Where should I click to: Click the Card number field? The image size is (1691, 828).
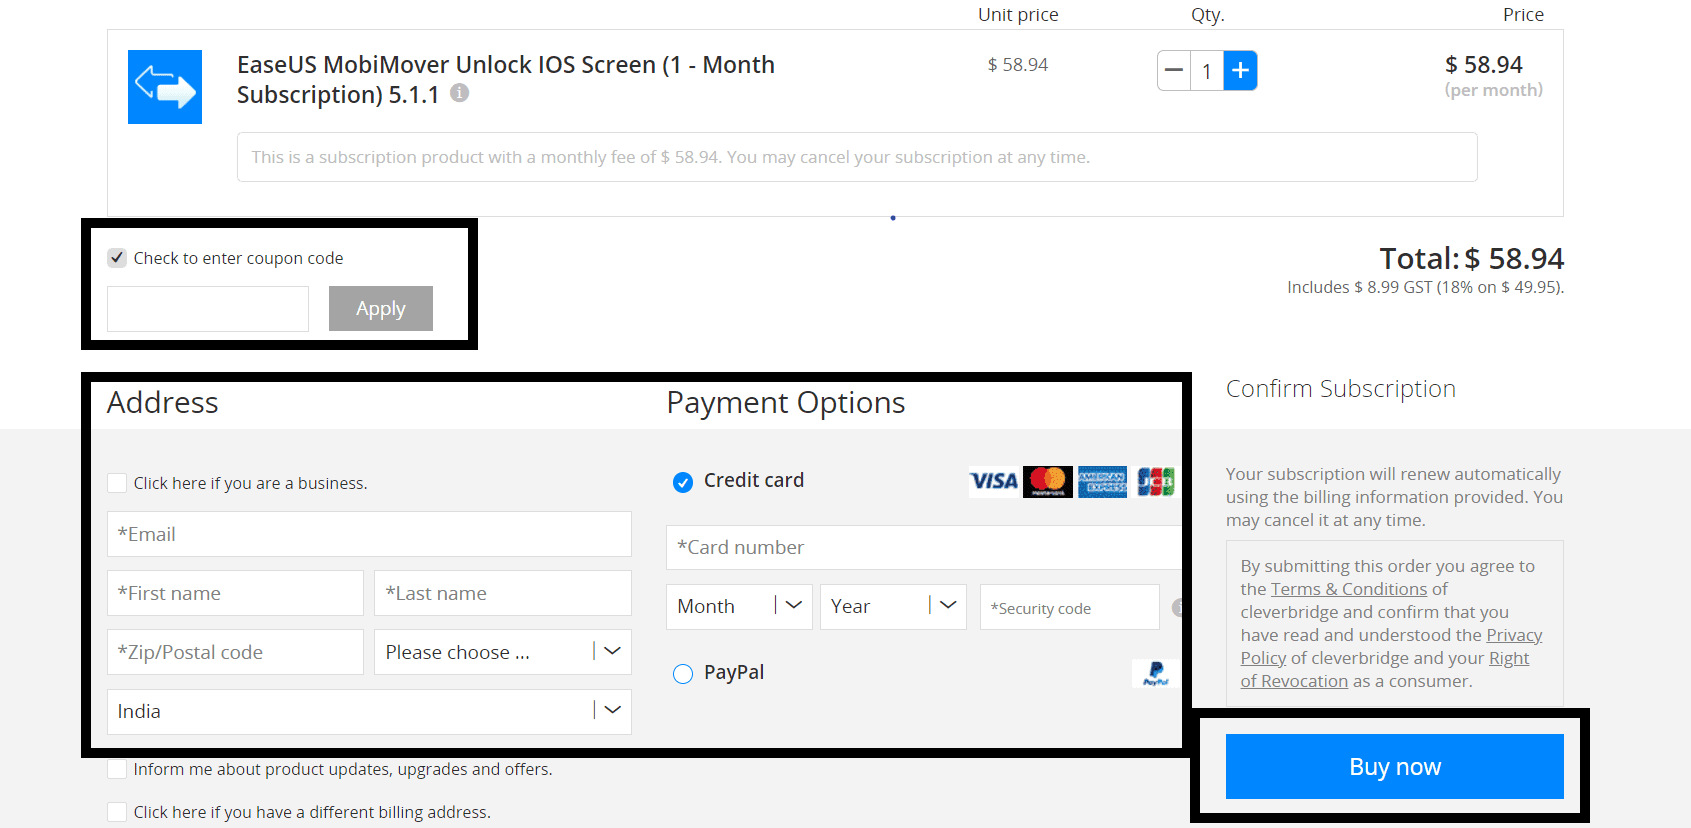(x=924, y=548)
